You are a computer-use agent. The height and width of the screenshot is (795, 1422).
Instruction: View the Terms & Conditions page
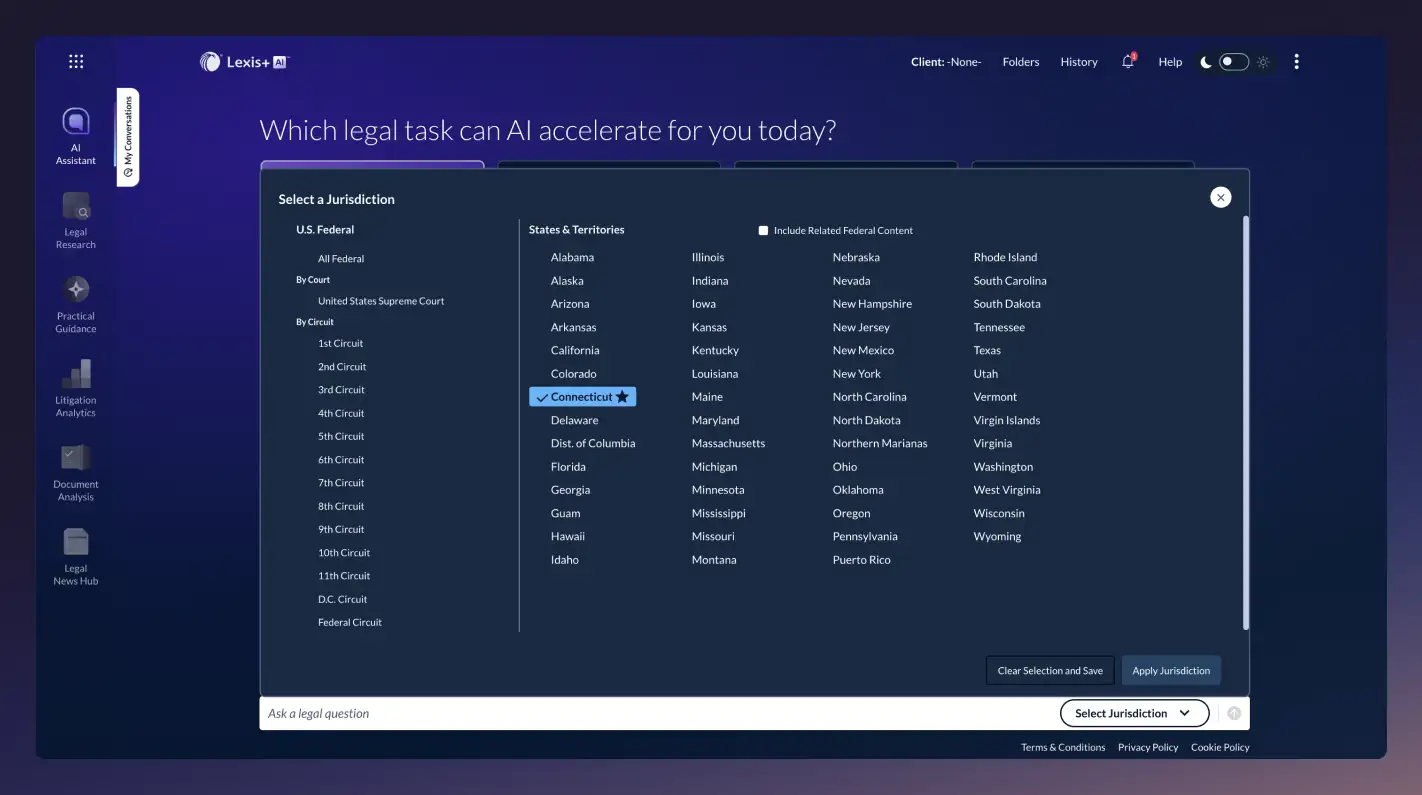1062,747
